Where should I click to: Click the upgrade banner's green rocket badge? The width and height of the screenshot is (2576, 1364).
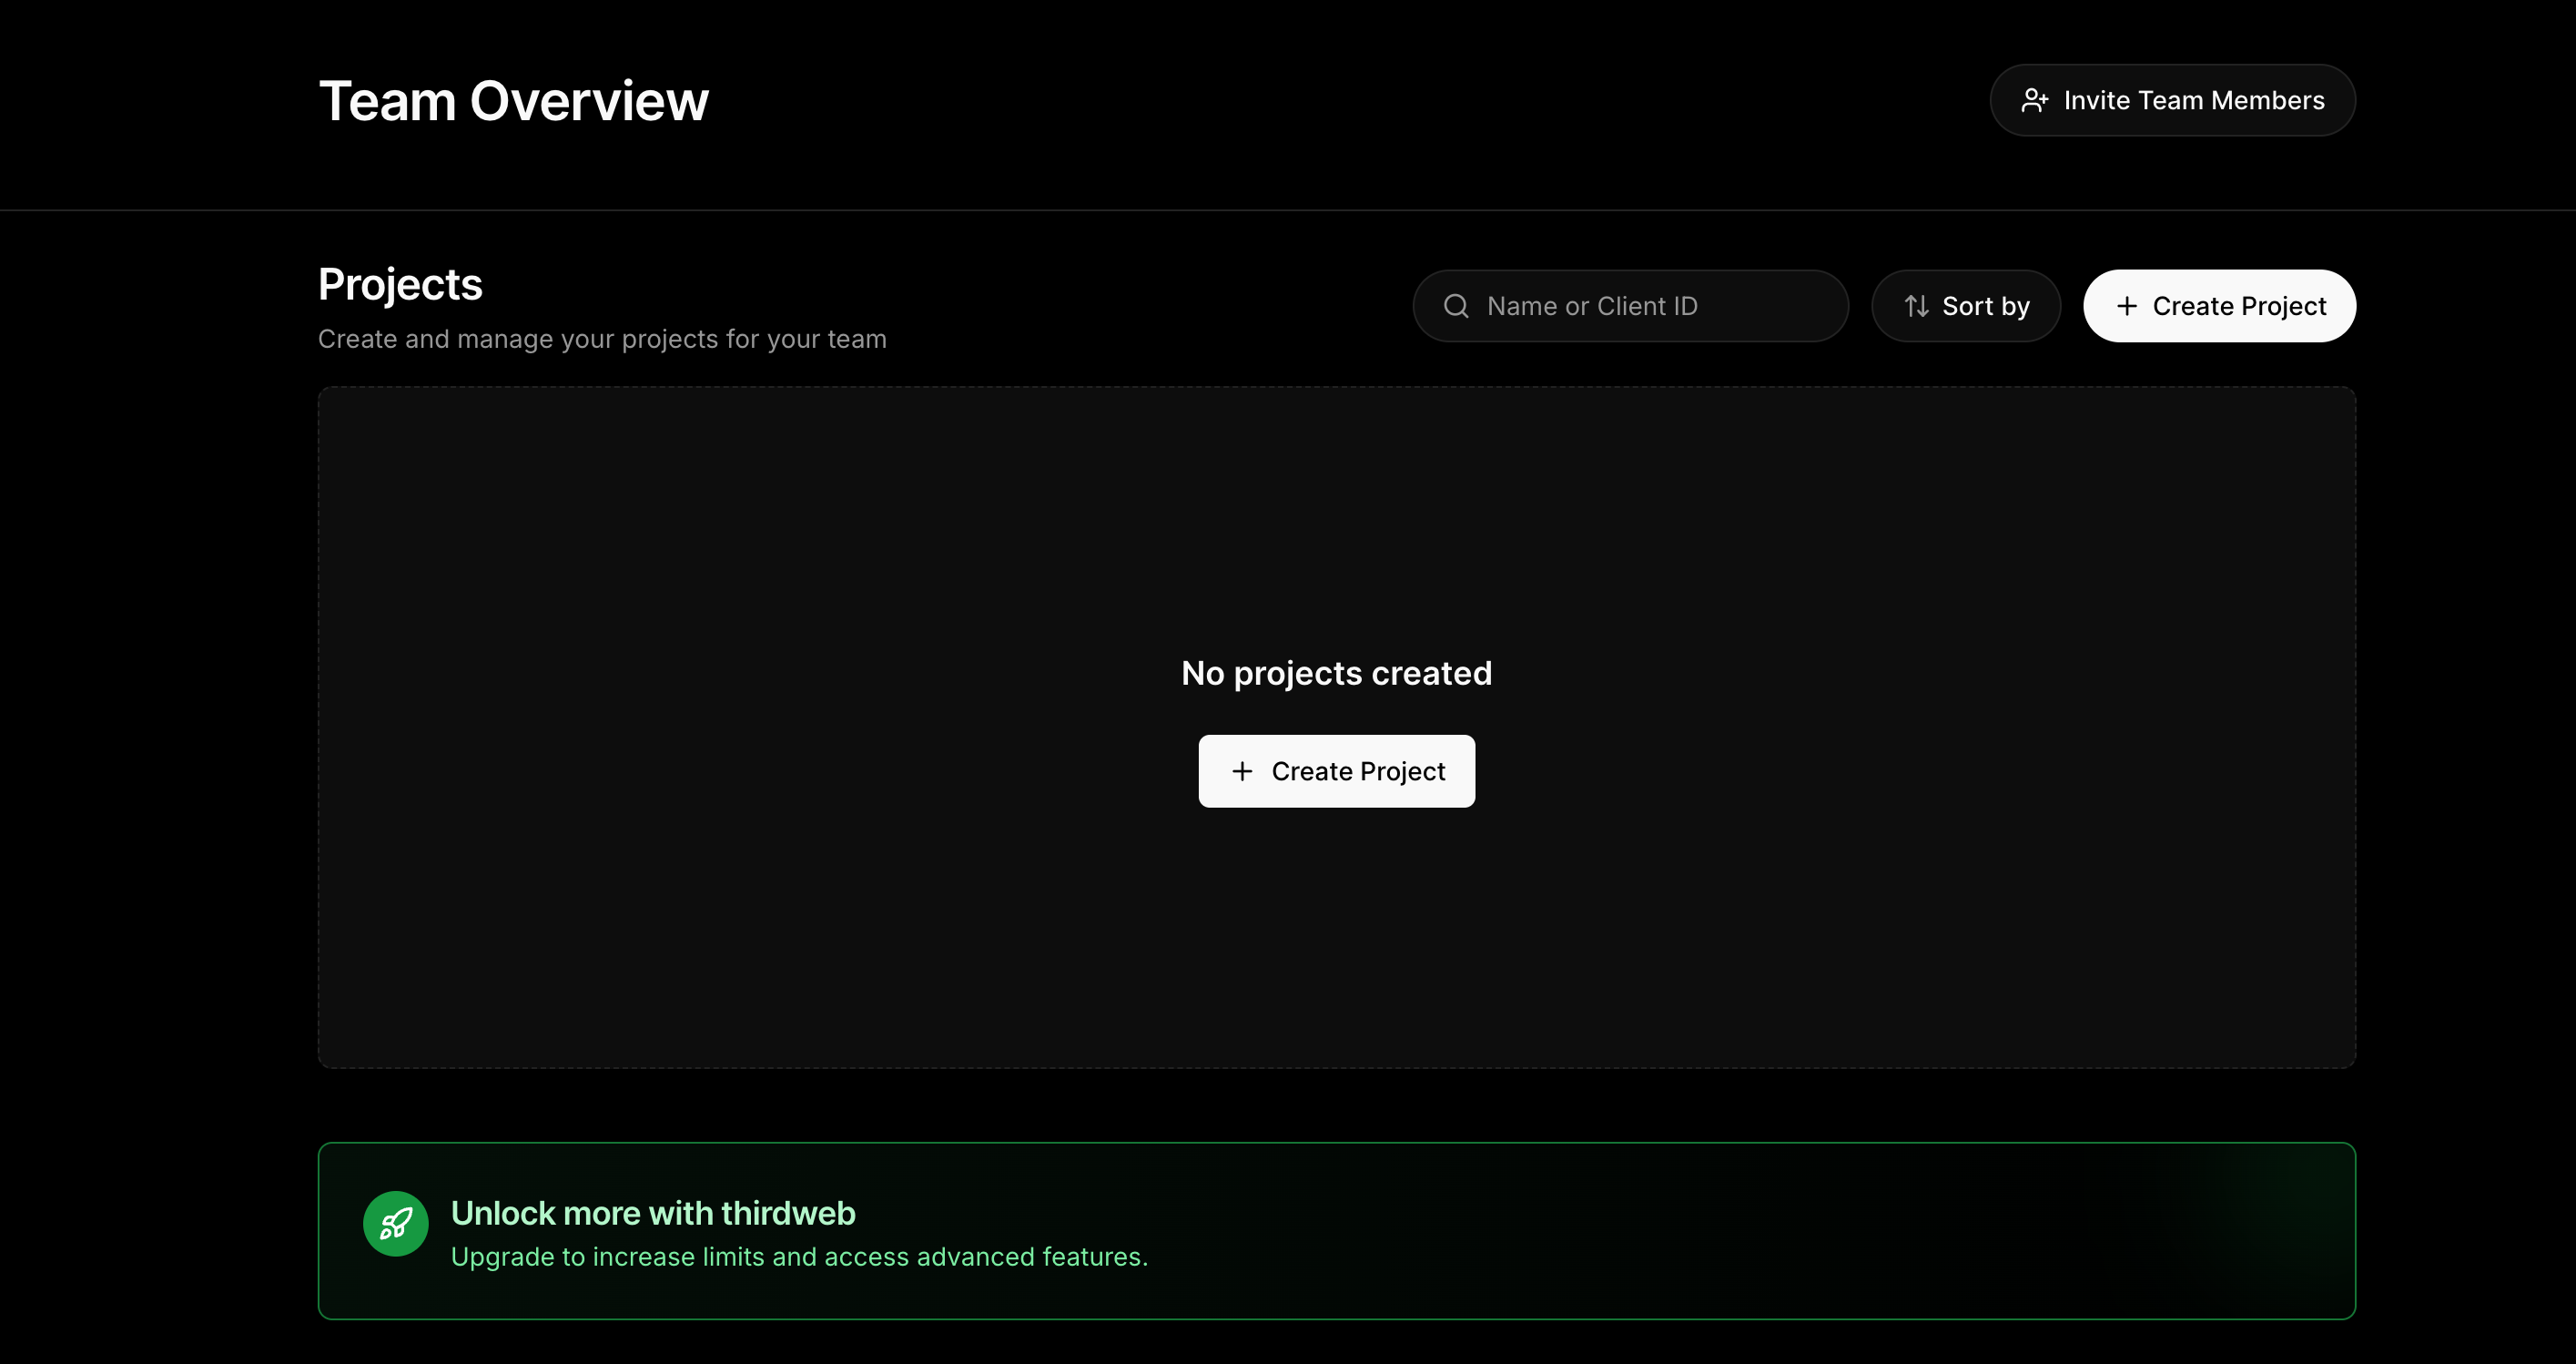point(395,1223)
